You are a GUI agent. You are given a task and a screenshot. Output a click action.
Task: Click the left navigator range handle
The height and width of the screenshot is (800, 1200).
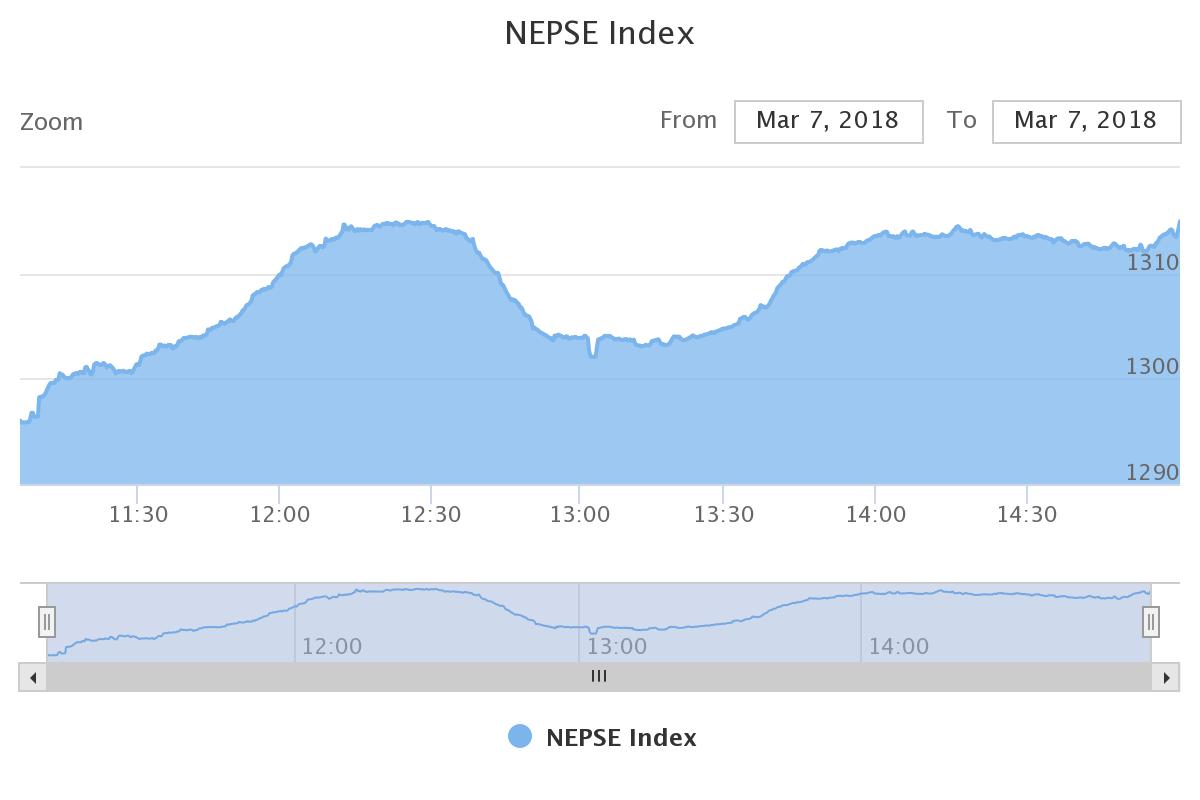[x=47, y=622]
